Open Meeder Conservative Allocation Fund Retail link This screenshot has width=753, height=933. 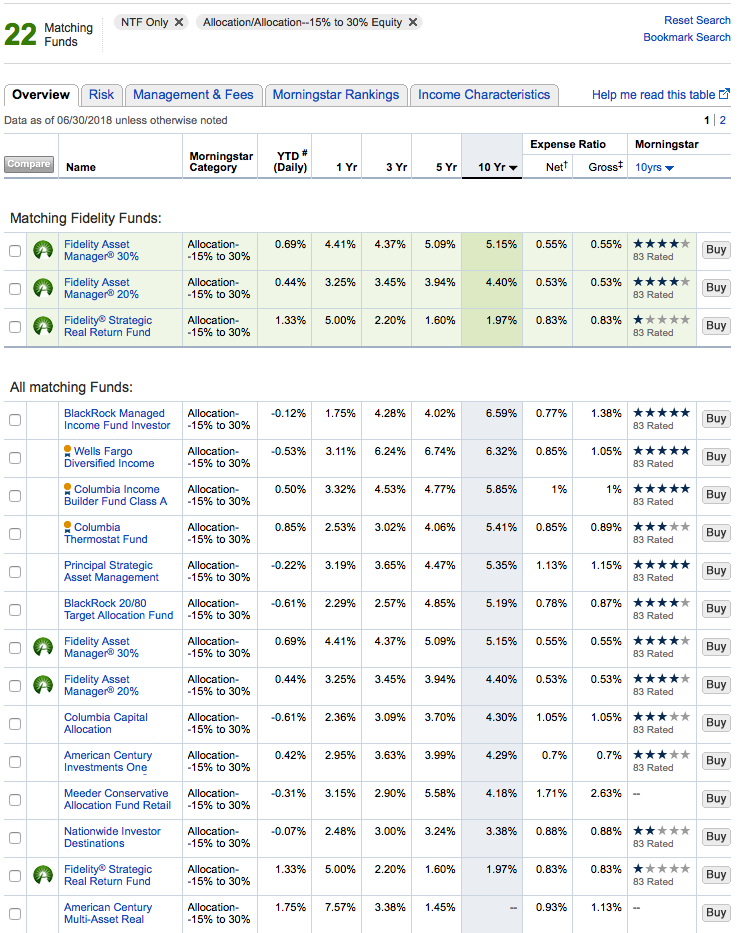click(x=117, y=799)
